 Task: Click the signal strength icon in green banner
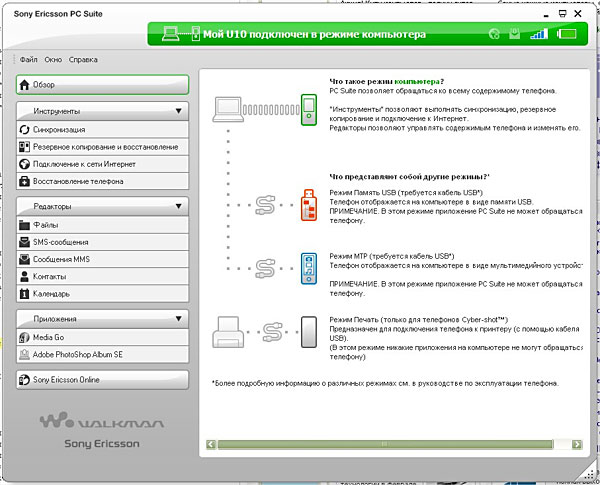pos(539,34)
